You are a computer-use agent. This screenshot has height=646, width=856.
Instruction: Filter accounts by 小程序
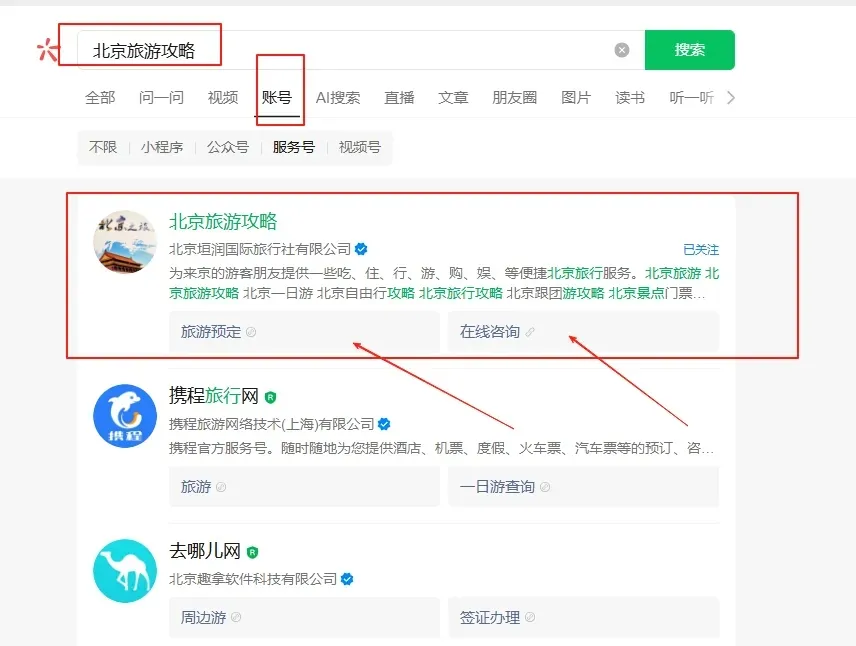pos(162,147)
